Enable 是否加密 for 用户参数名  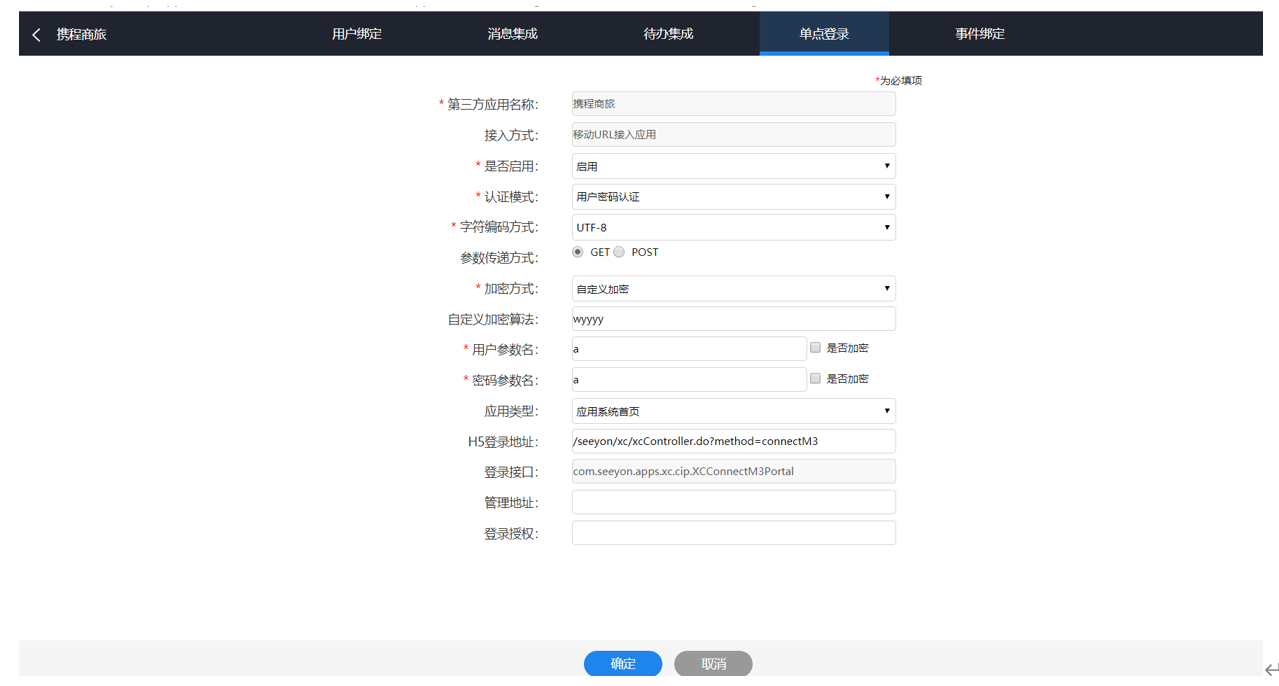pyautogui.click(x=816, y=348)
